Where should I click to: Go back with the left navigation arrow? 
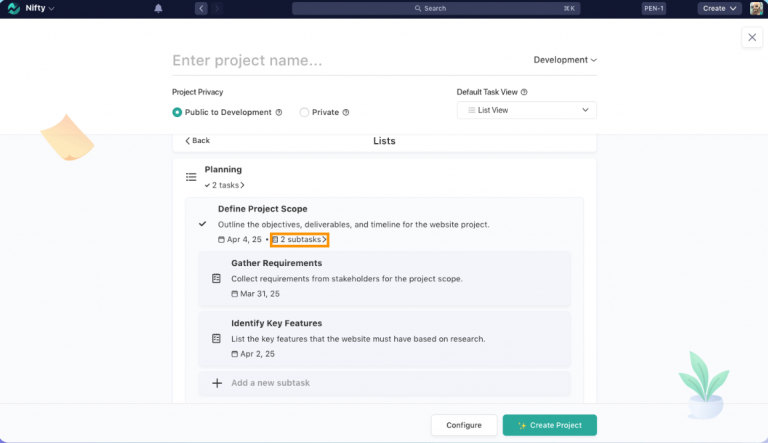201,8
